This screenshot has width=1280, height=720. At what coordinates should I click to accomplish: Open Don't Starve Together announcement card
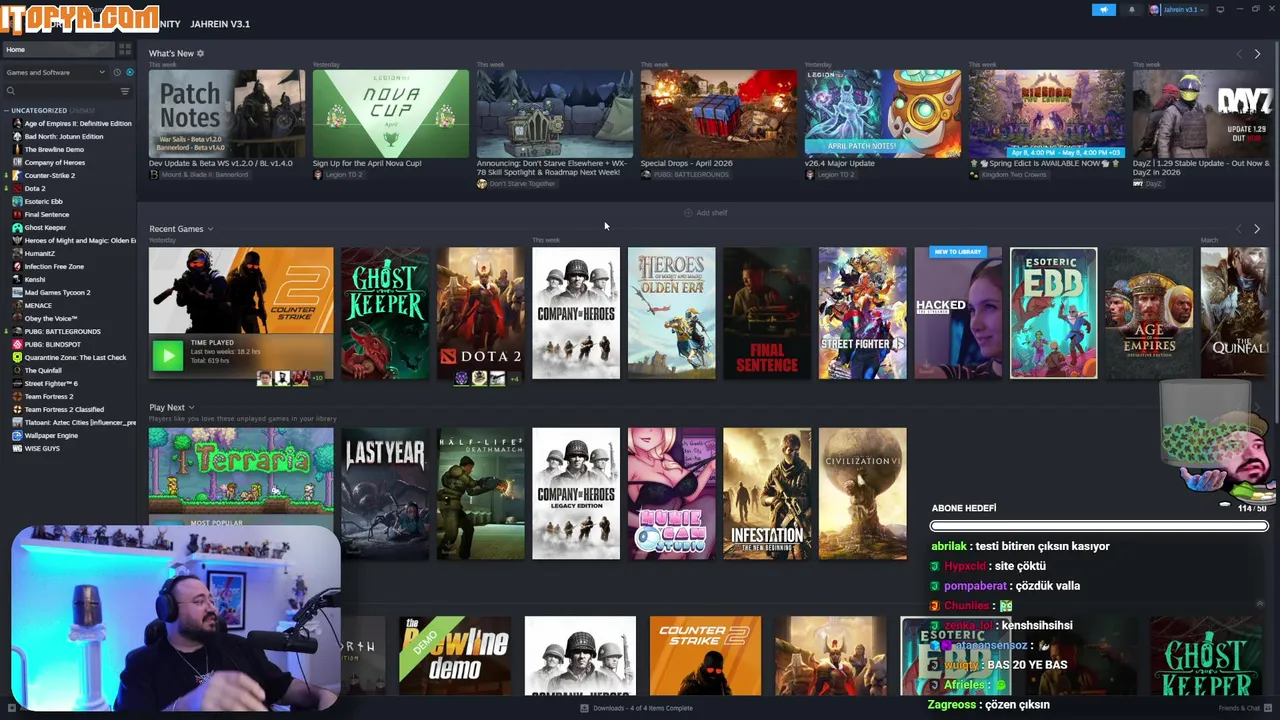tap(555, 113)
